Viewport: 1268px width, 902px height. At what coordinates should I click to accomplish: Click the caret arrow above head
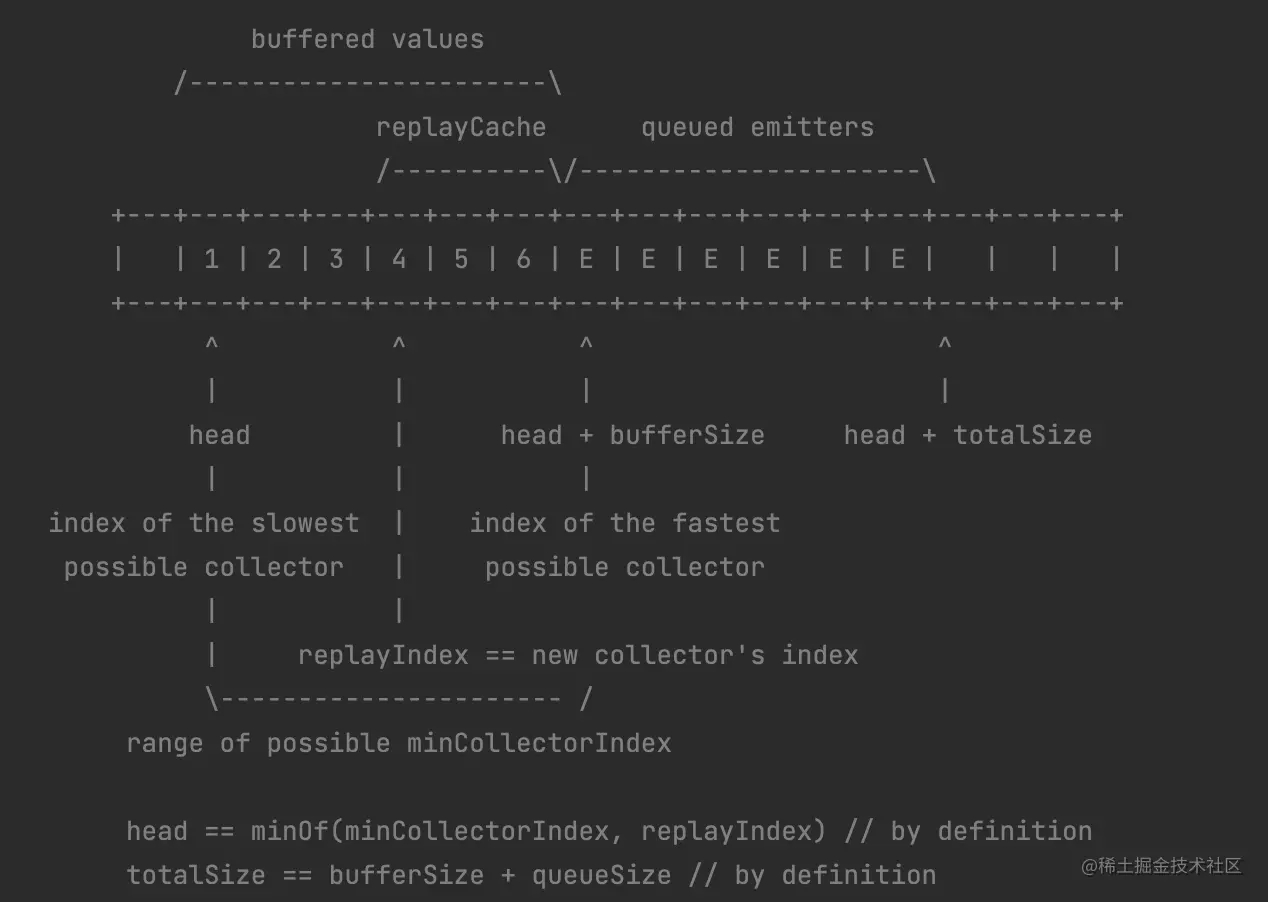click(211, 345)
